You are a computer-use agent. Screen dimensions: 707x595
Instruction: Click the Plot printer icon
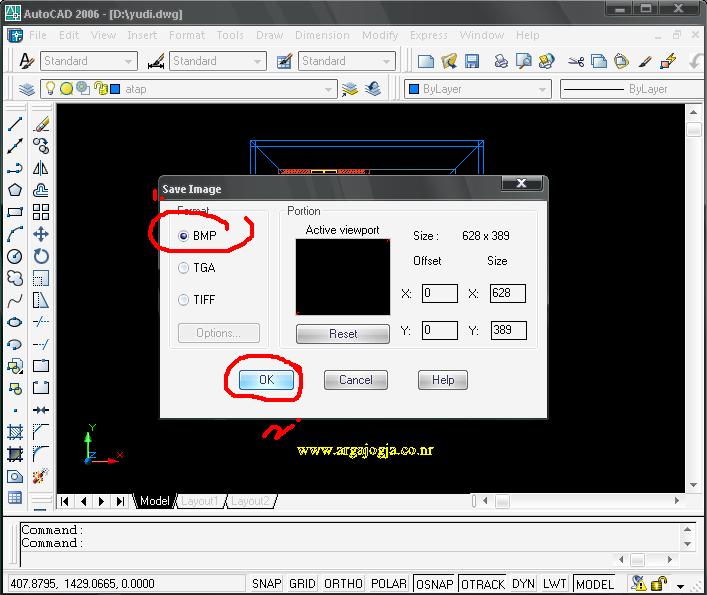click(501, 61)
